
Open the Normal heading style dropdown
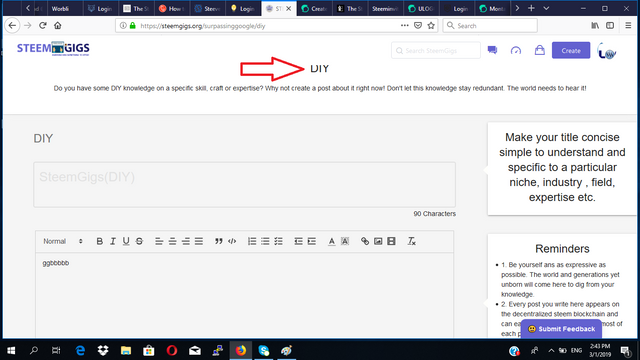click(63, 241)
